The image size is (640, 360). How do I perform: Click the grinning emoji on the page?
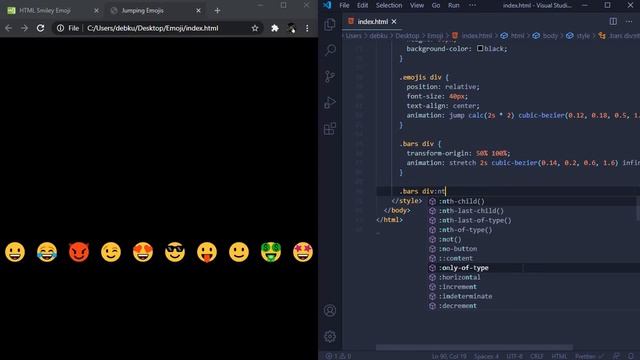tap(15, 252)
